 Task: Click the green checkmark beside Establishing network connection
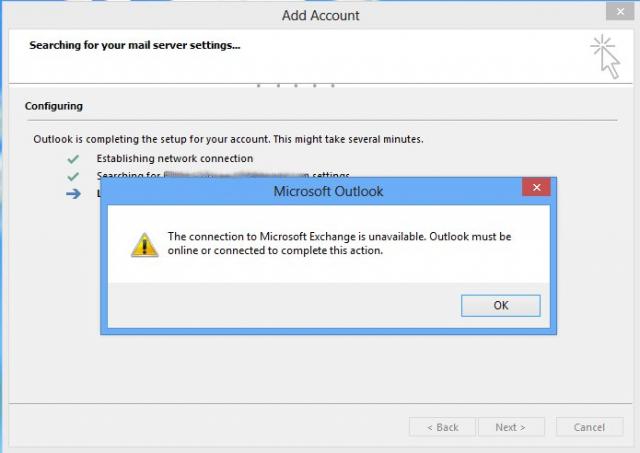click(x=73, y=159)
